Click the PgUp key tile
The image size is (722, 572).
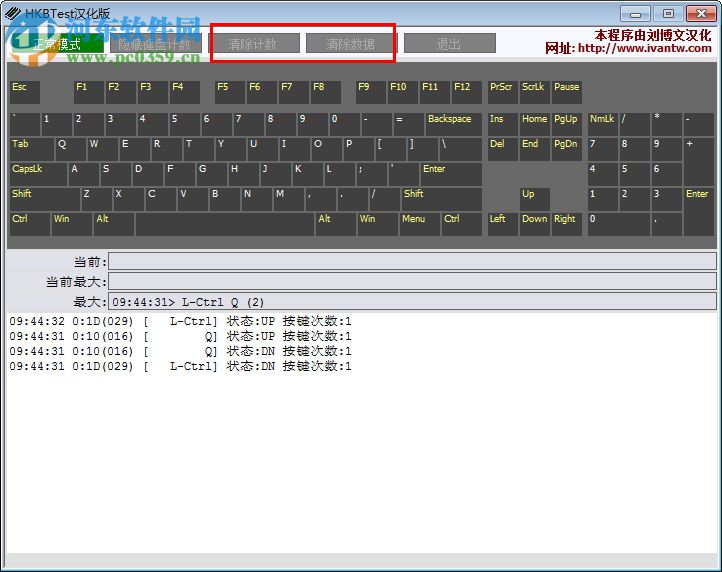[x=567, y=124]
